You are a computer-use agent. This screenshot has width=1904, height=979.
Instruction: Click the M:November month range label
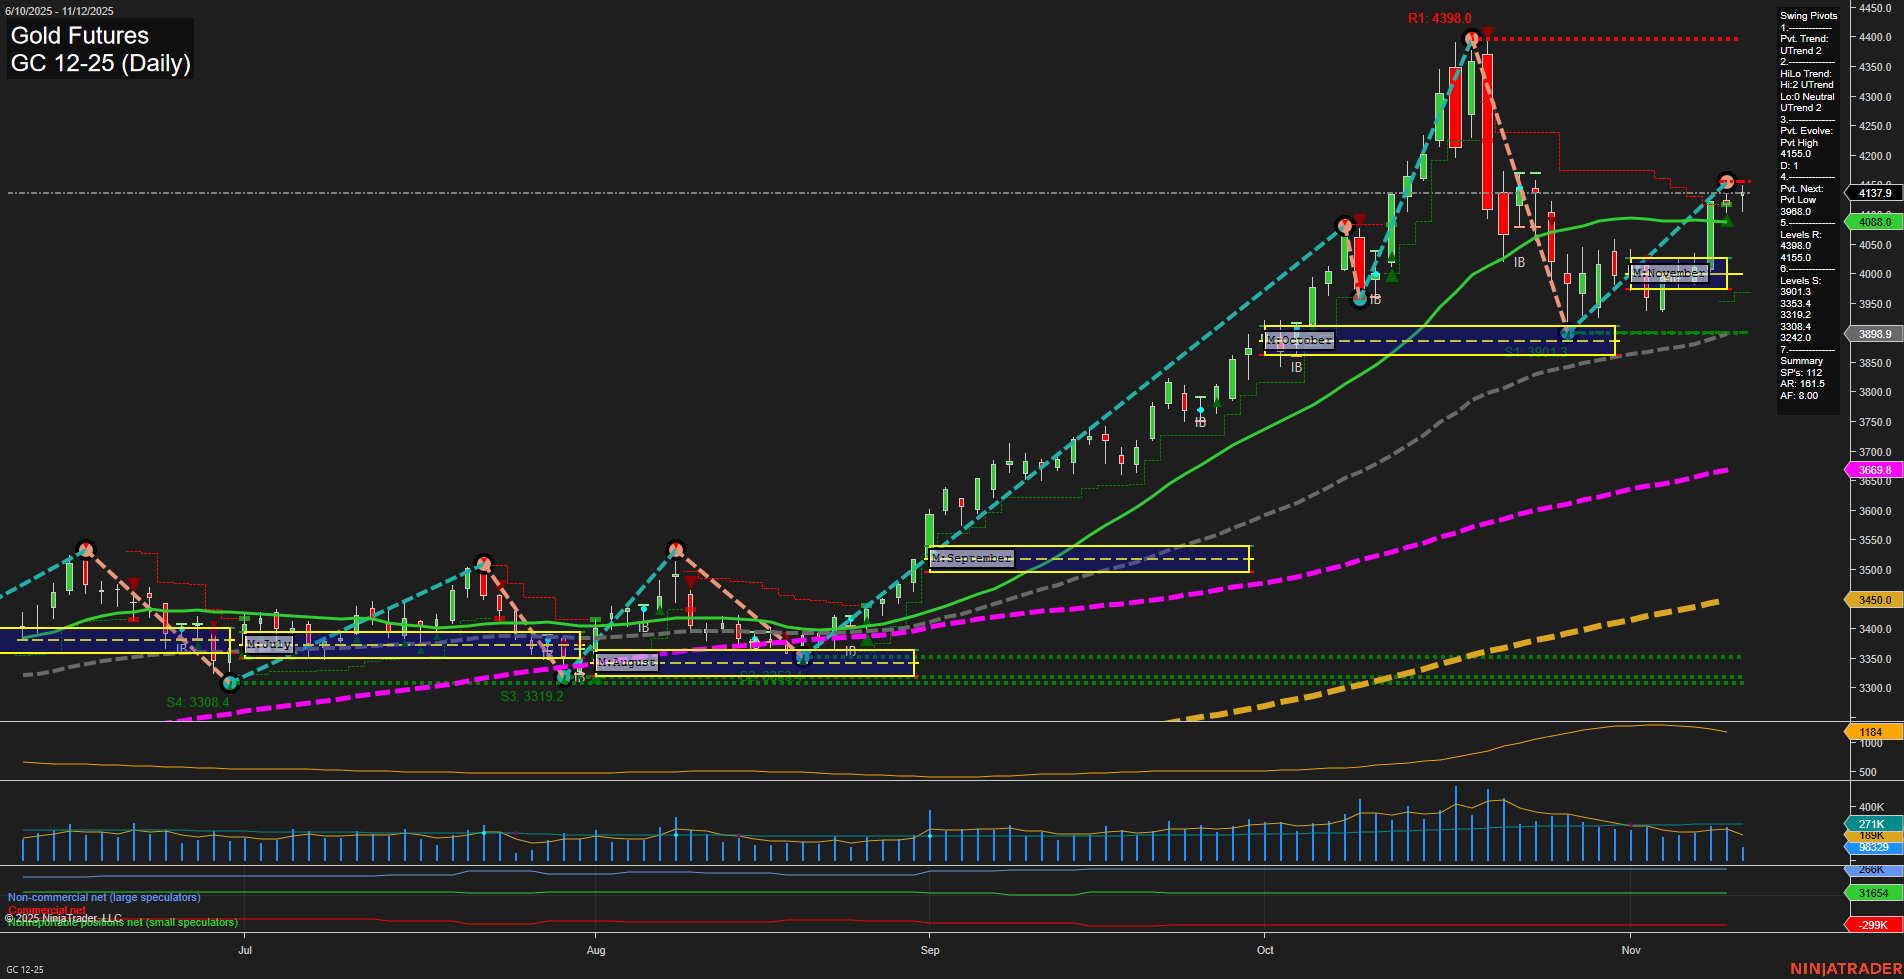(x=1668, y=272)
